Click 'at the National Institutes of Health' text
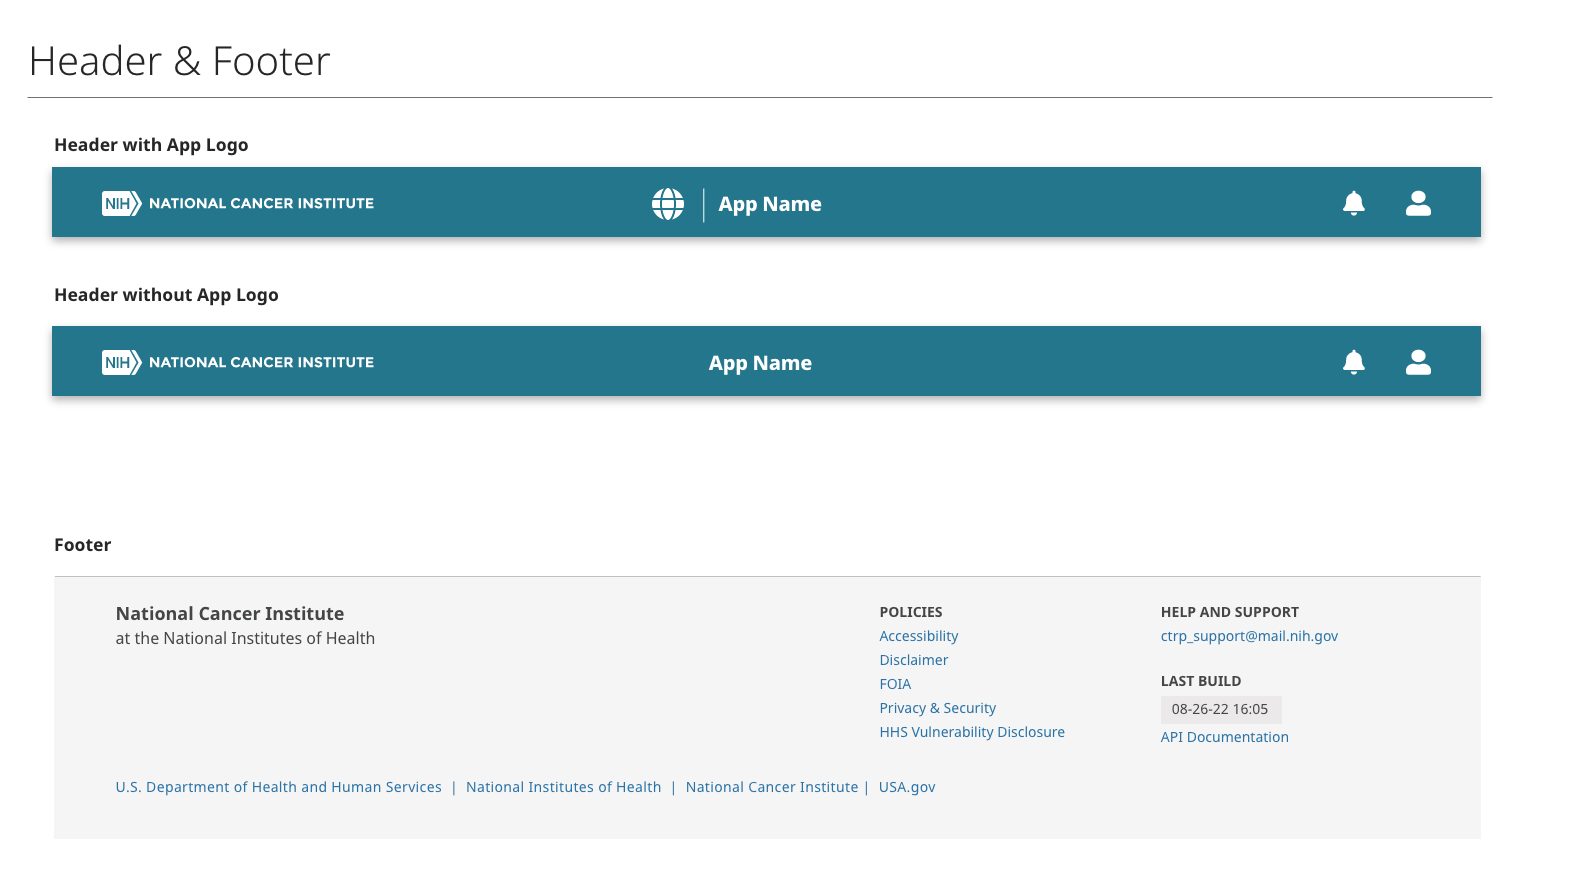This screenshot has height=872, width=1578. pyautogui.click(x=245, y=638)
